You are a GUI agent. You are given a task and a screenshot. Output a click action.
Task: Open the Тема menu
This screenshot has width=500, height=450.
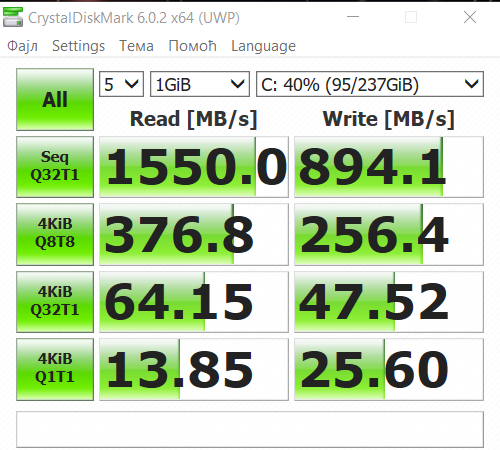(x=136, y=46)
